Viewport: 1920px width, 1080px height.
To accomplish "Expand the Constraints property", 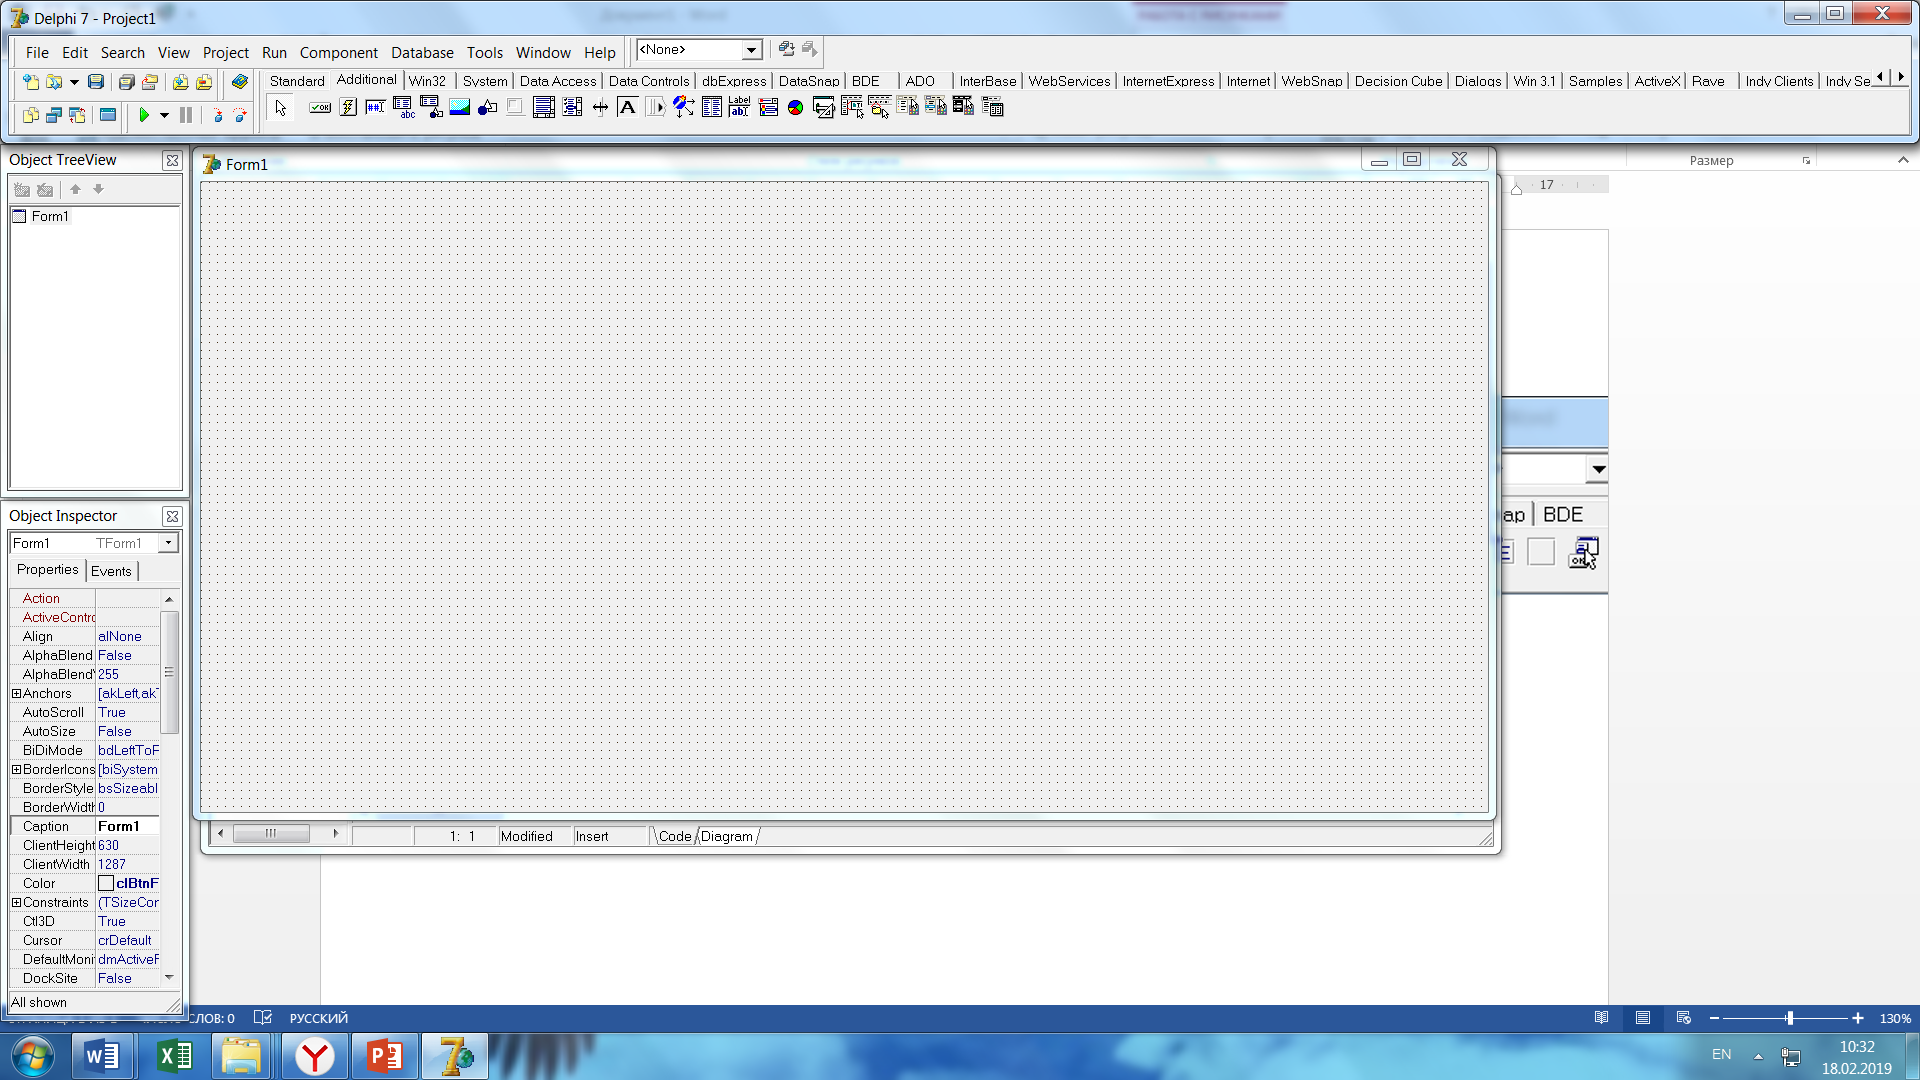I will point(16,902).
